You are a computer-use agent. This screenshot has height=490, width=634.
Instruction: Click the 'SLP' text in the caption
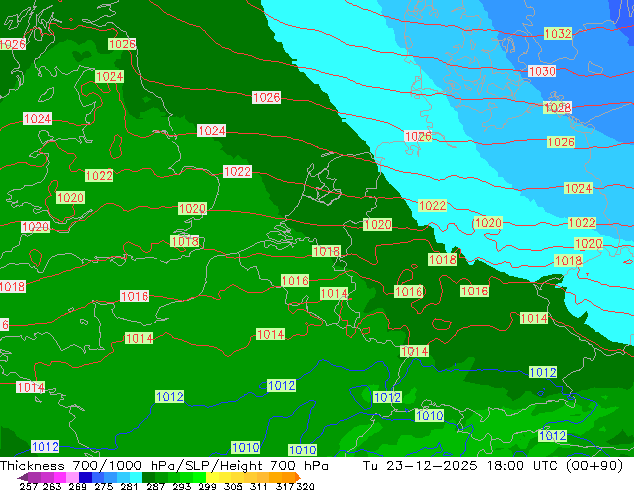(199, 466)
